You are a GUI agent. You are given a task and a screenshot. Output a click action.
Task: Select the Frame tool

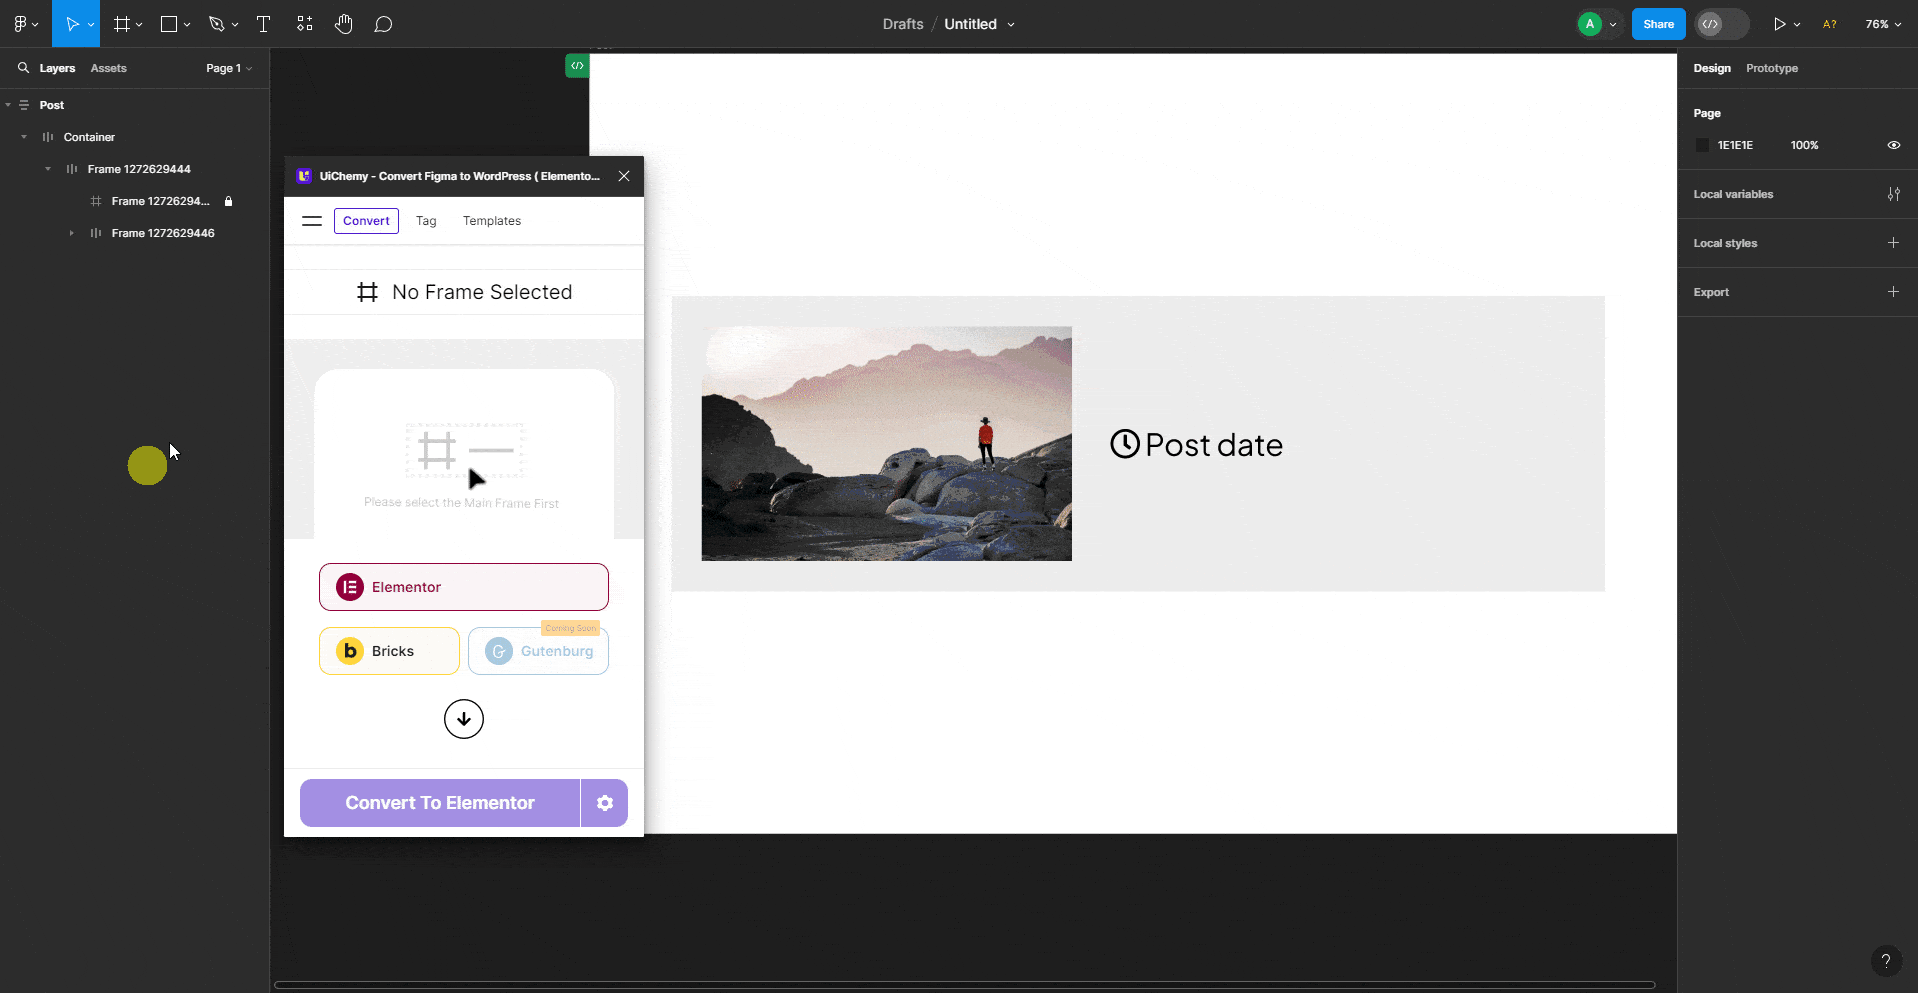[121, 24]
